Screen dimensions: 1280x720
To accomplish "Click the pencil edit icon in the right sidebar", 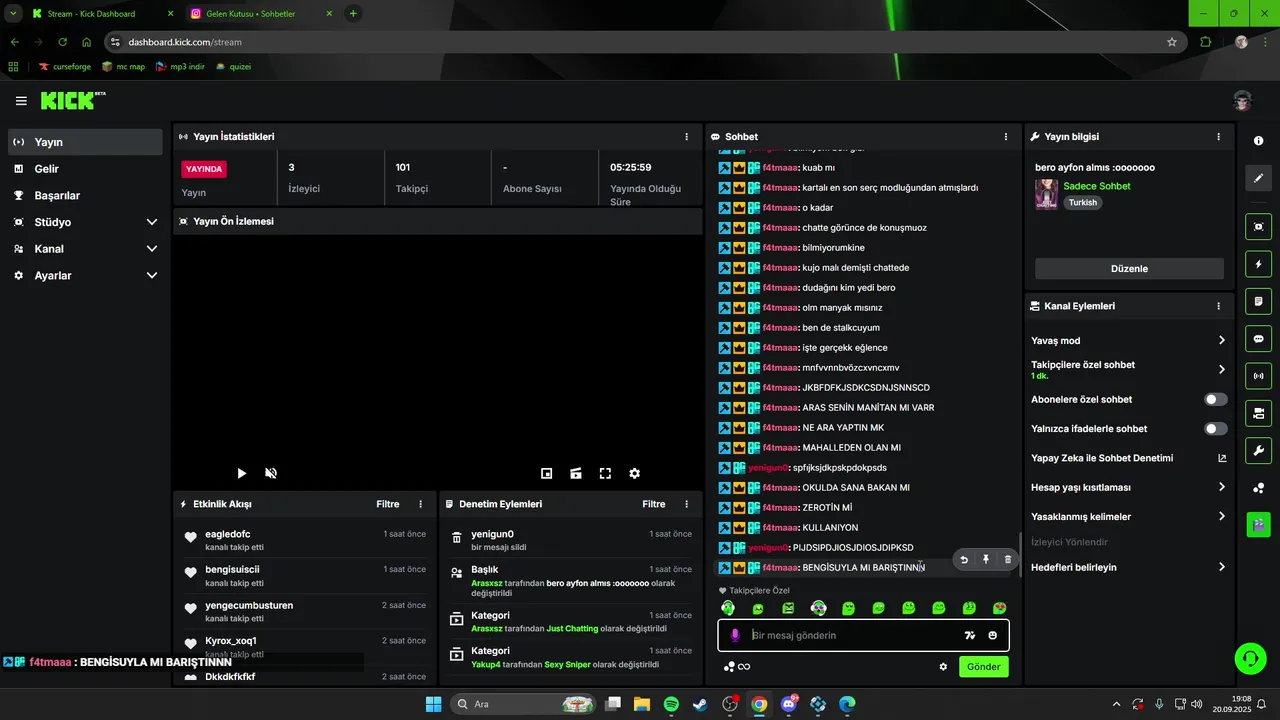I will tap(1259, 178).
